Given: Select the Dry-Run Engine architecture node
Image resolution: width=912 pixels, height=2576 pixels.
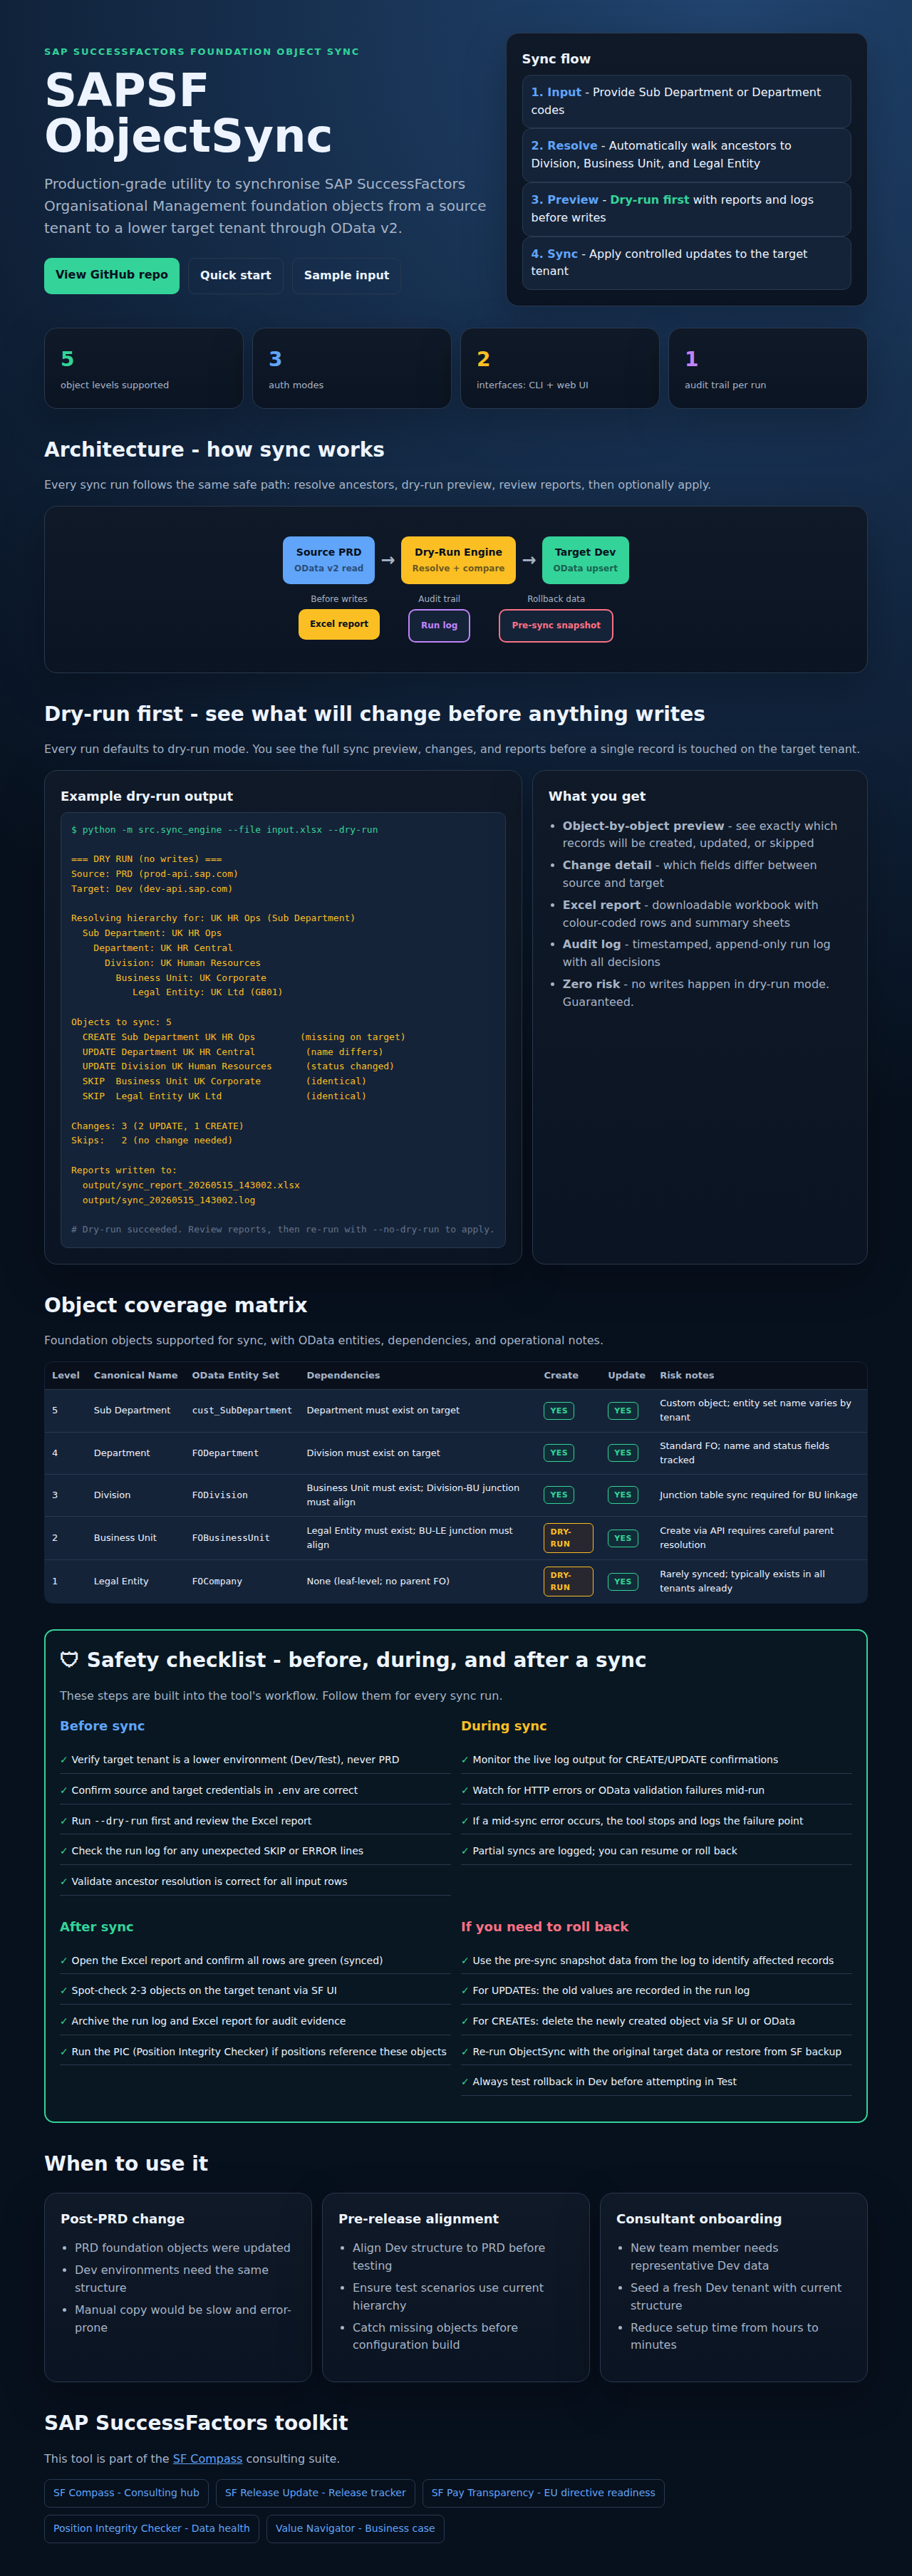Looking at the screenshot, I should pyautogui.click(x=458, y=560).
